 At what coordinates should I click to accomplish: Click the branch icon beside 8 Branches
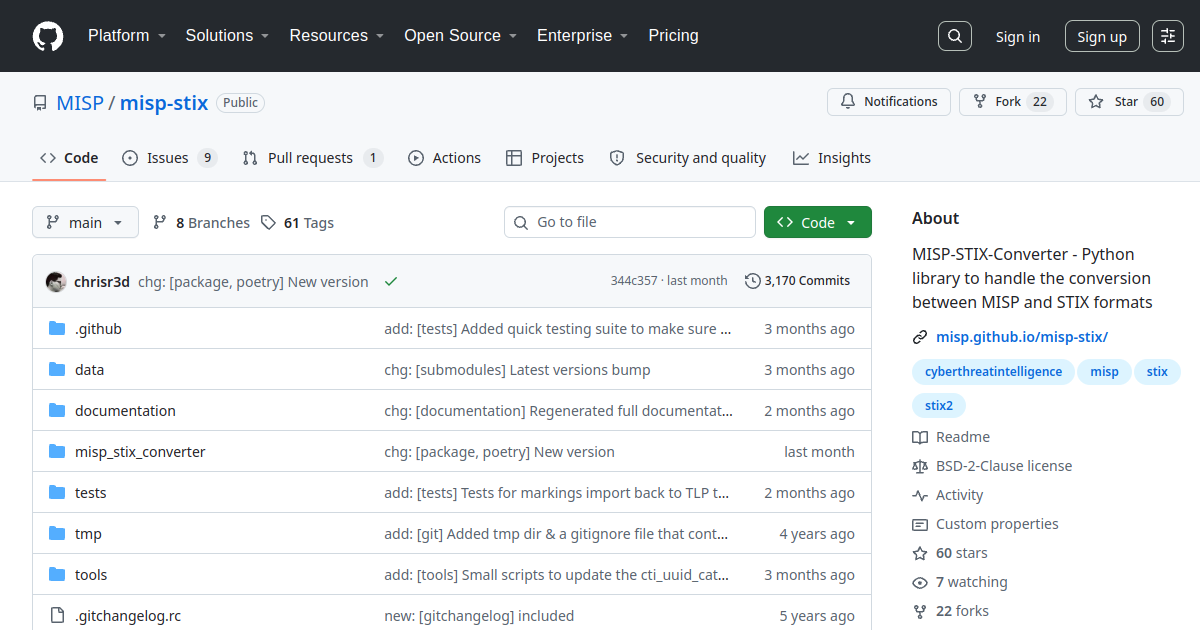point(160,222)
